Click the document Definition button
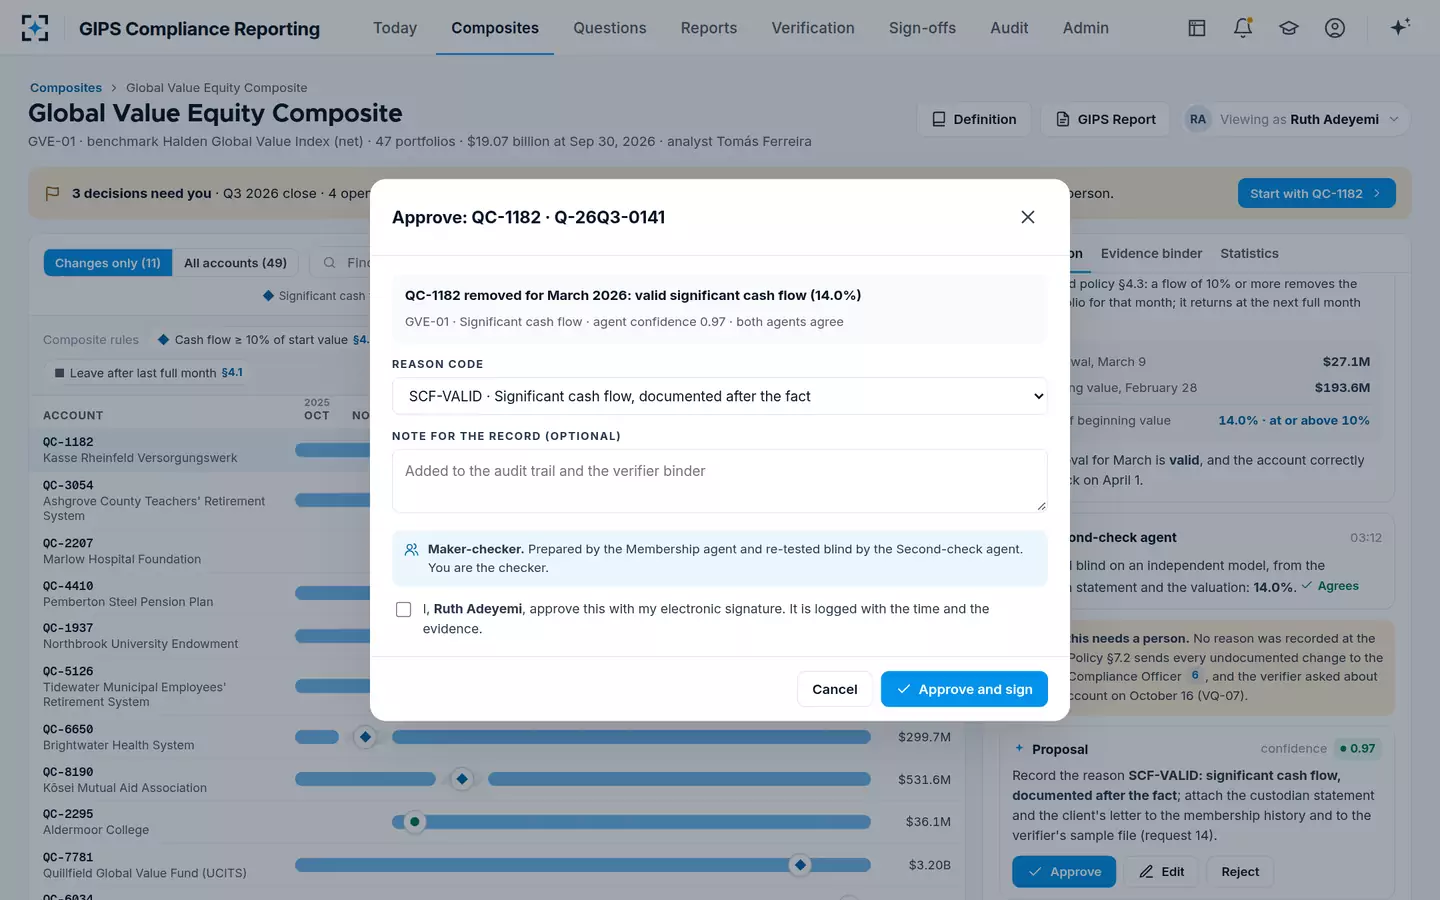 (974, 119)
